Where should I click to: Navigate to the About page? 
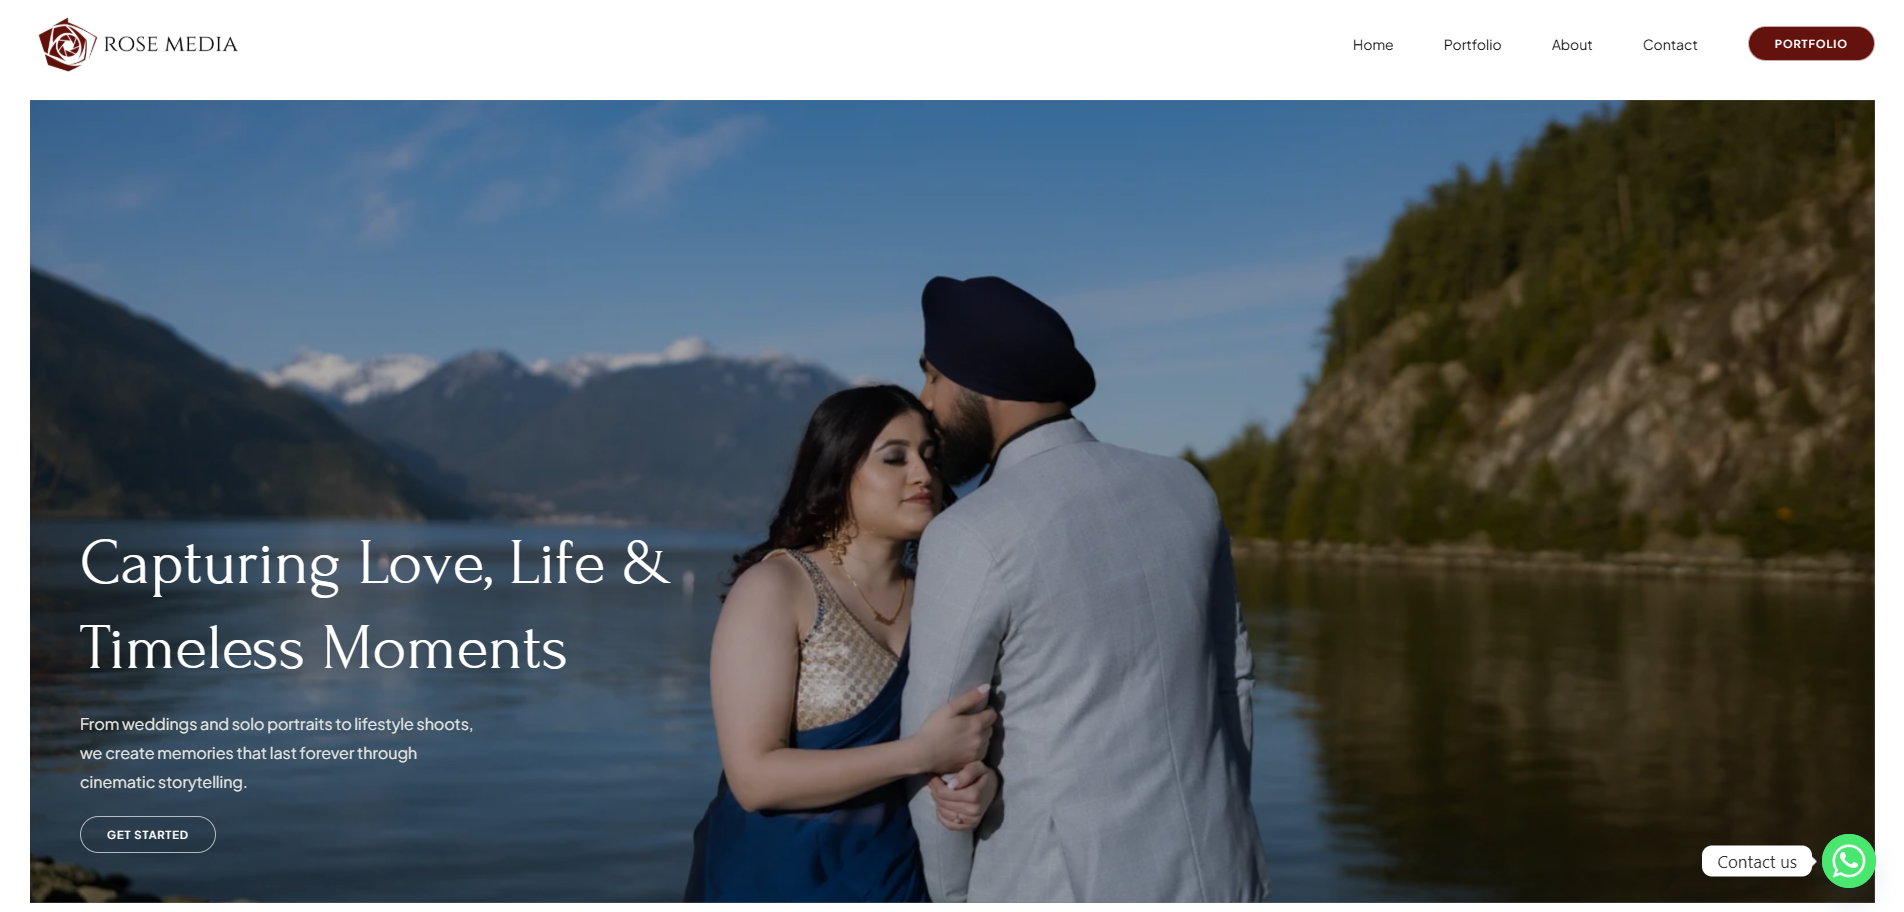point(1572,45)
